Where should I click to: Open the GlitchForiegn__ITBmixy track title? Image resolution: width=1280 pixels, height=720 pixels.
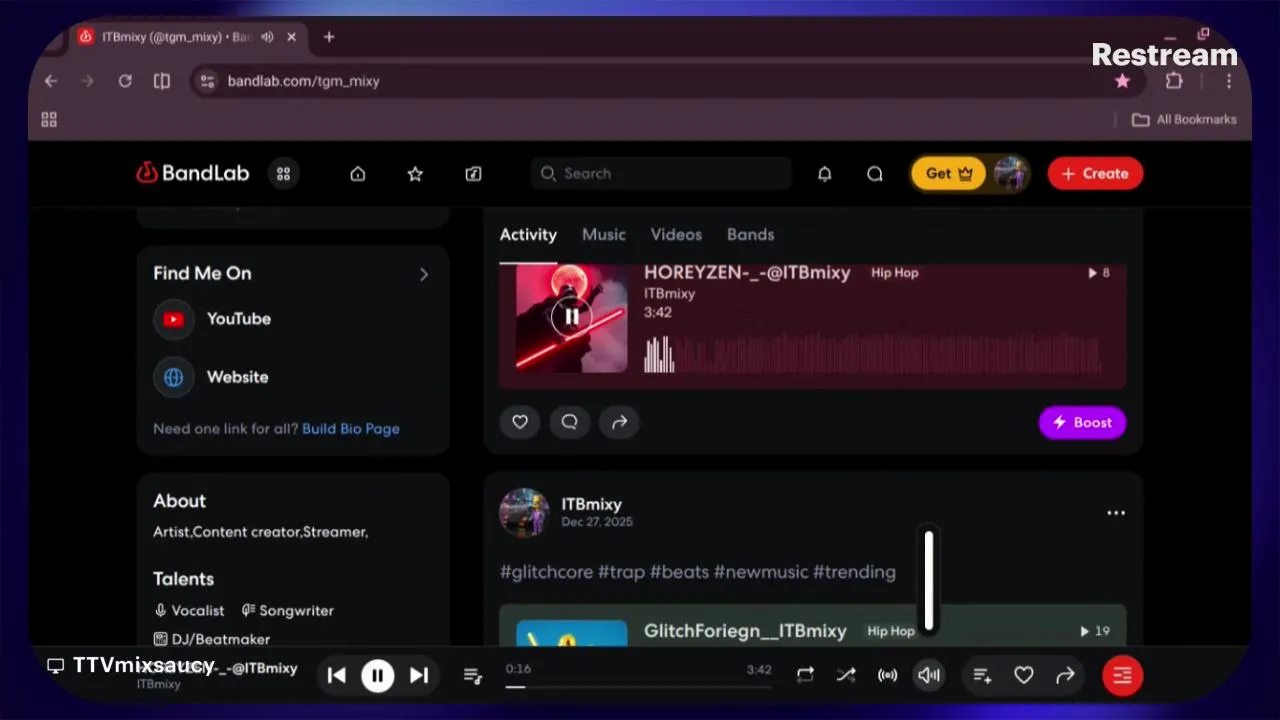[745, 631]
